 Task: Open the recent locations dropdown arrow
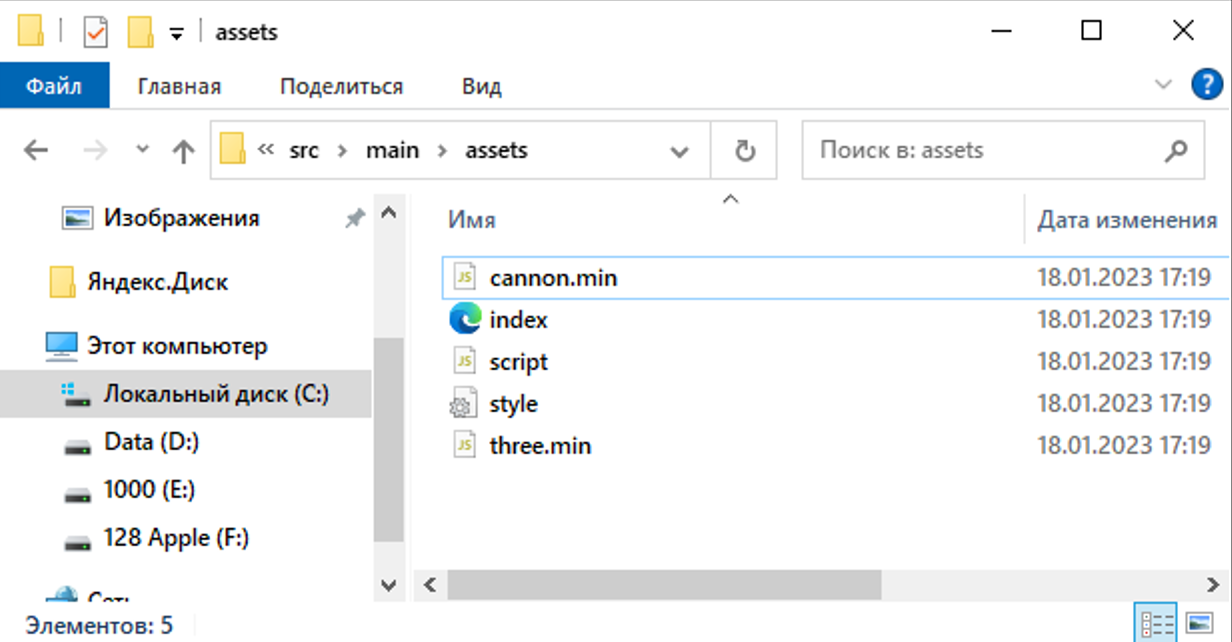[x=142, y=150]
